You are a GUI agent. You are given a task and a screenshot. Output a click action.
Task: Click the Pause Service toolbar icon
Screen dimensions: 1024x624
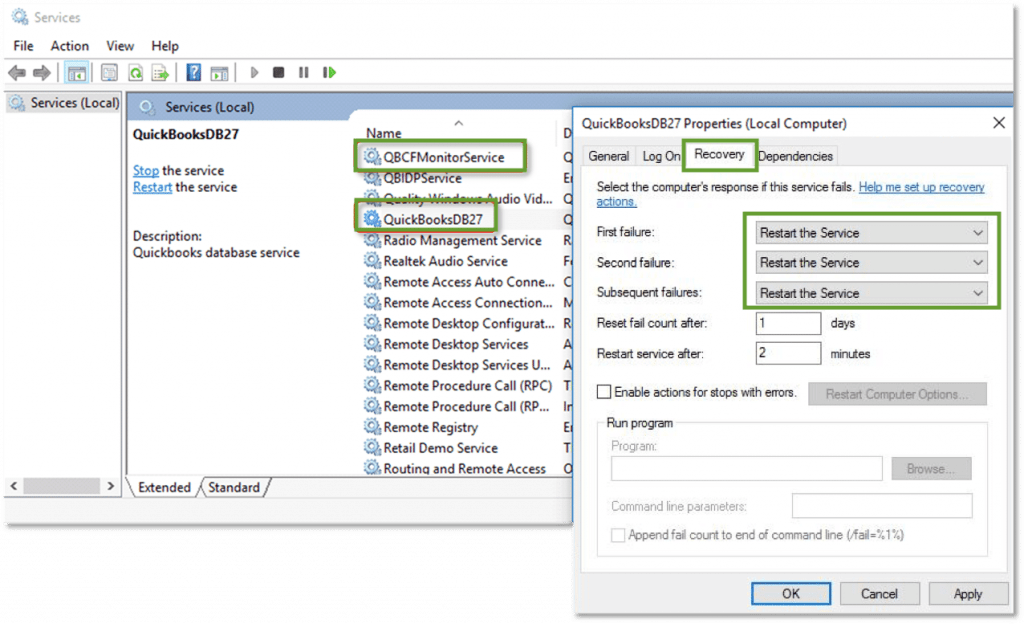pyautogui.click(x=304, y=72)
